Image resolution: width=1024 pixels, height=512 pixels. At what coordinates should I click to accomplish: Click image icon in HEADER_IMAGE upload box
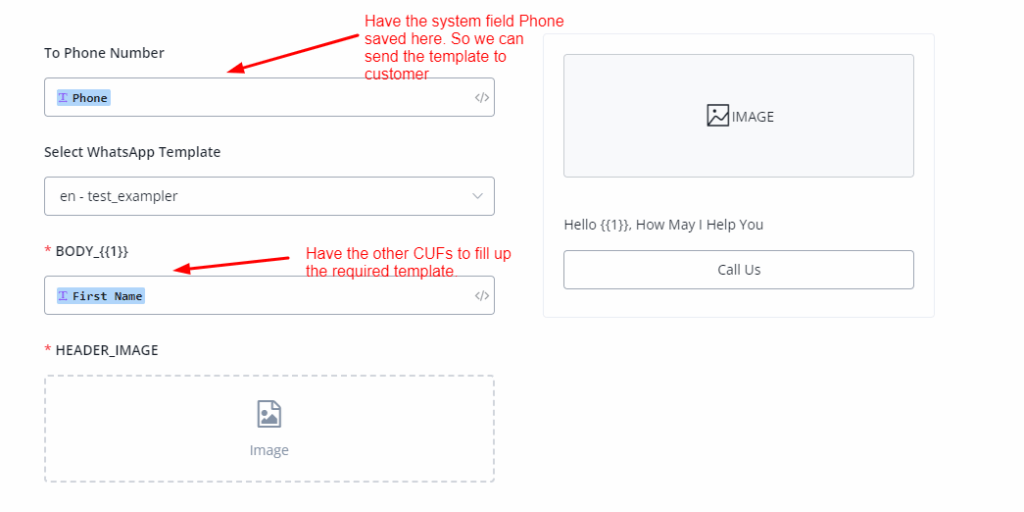[269, 414]
